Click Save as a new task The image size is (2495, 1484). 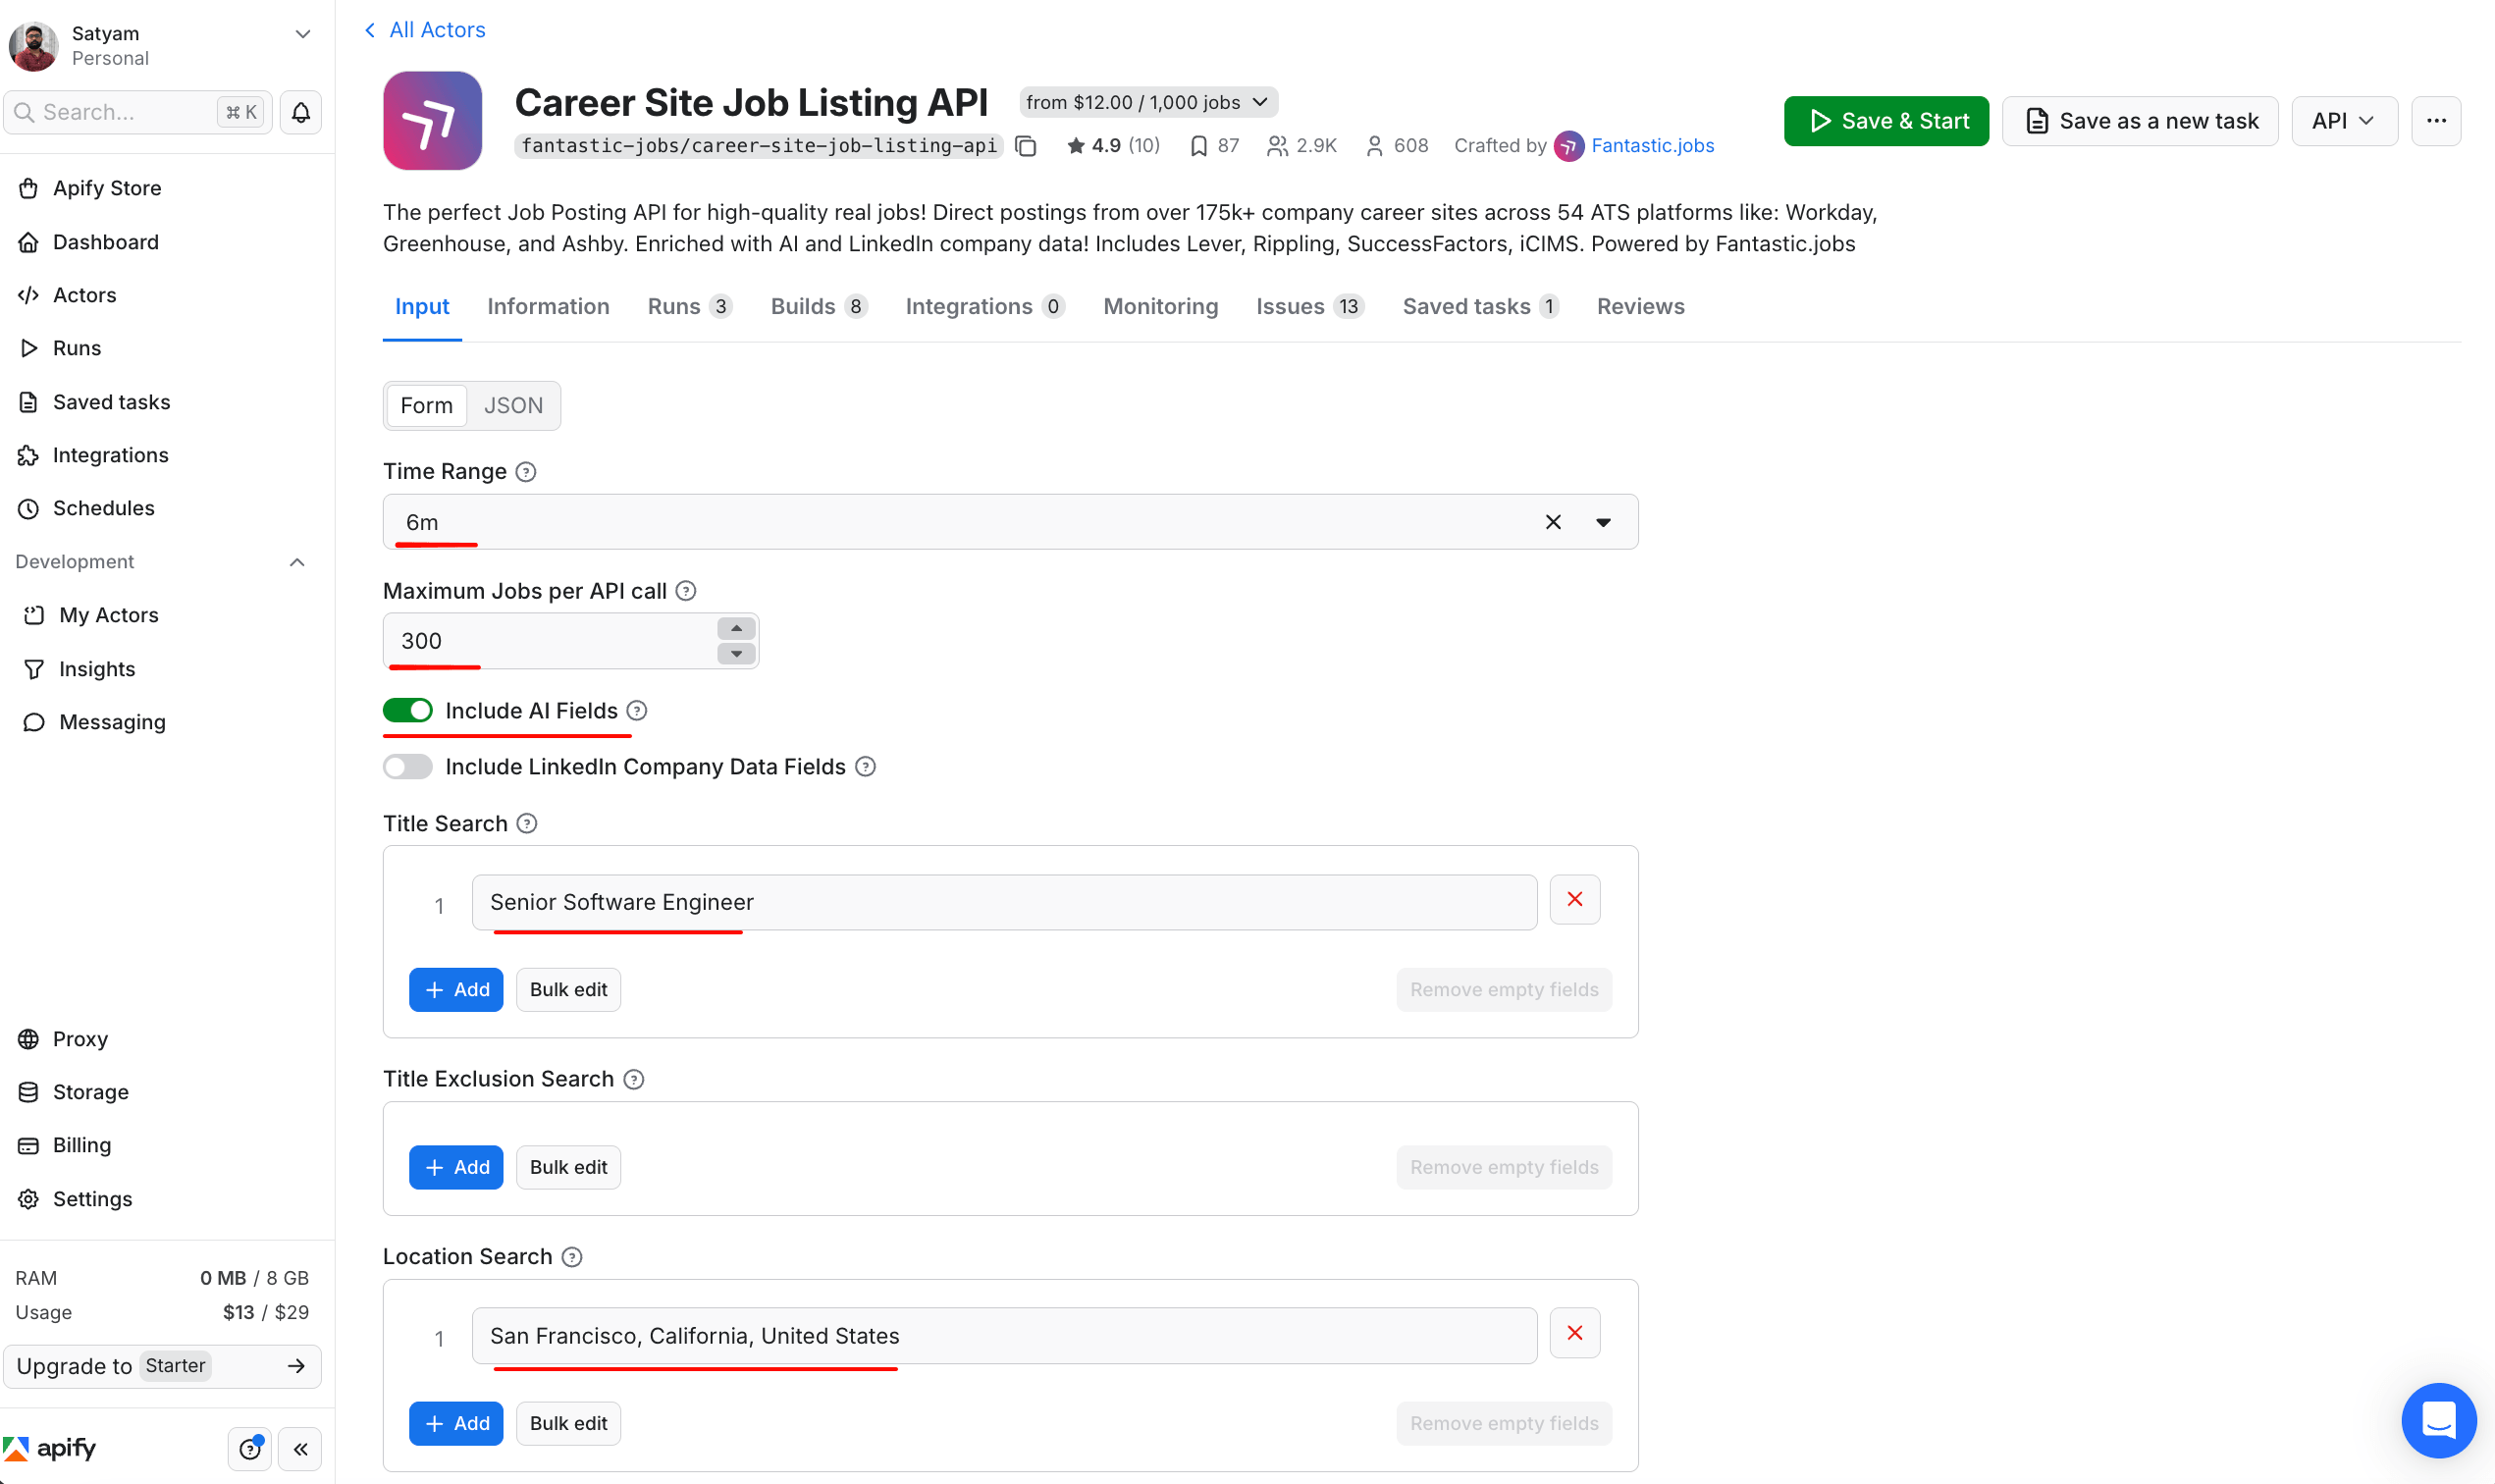pyautogui.click(x=2140, y=121)
